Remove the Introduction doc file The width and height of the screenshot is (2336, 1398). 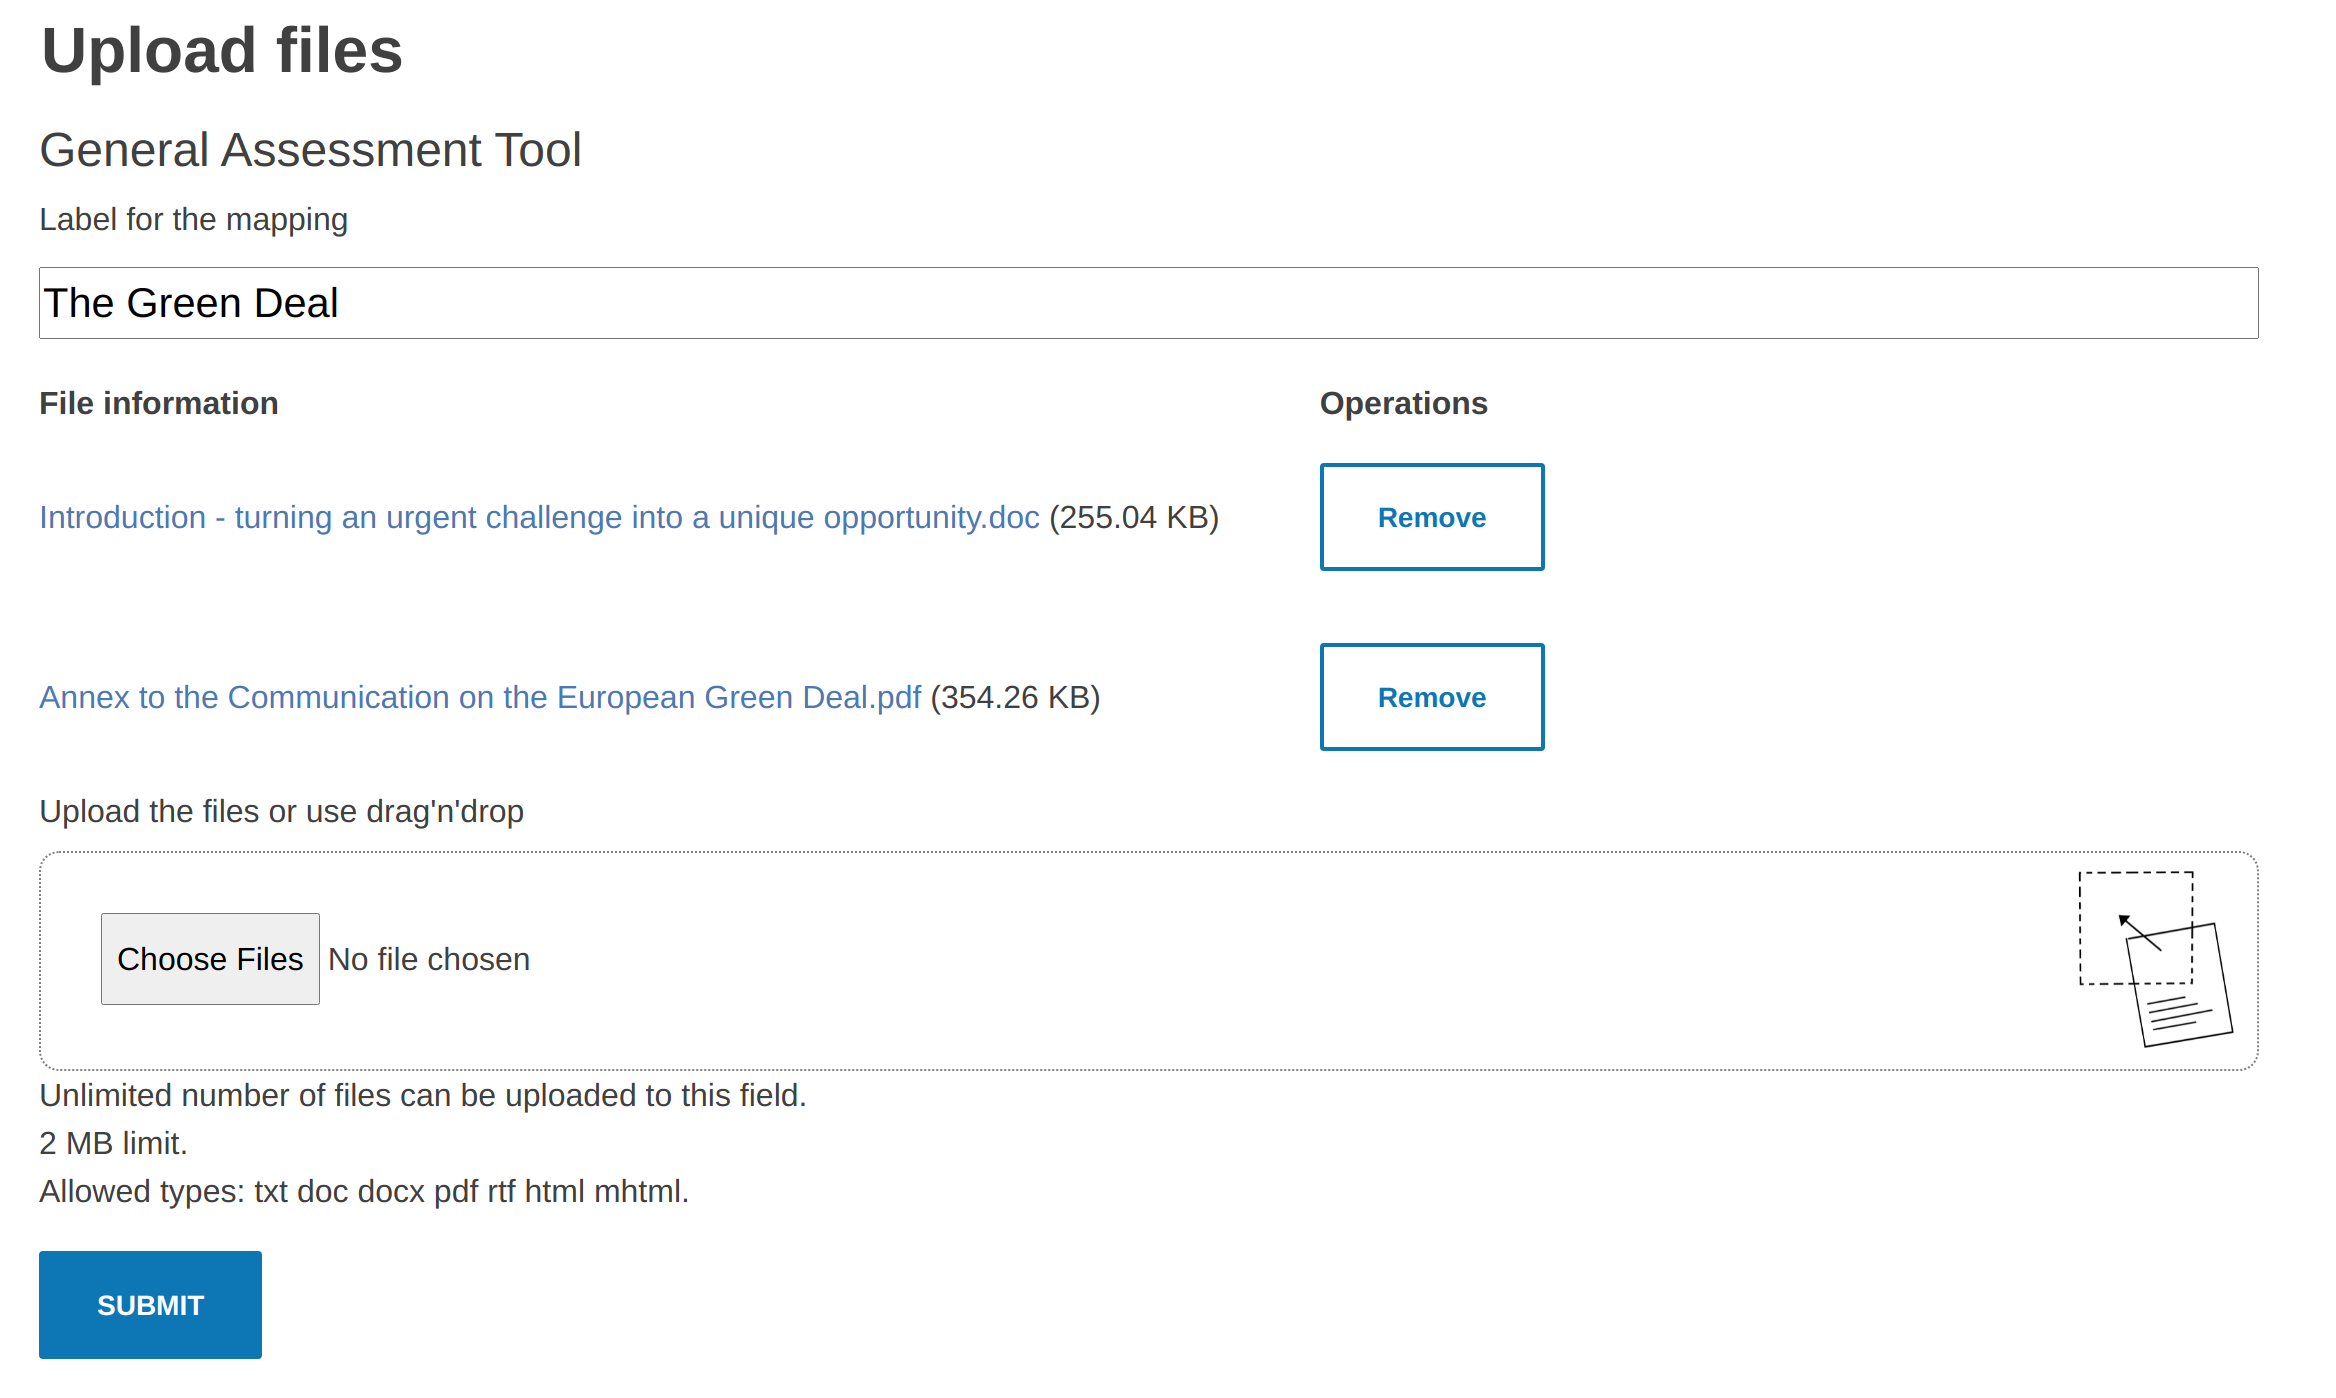click(1431, 517)
